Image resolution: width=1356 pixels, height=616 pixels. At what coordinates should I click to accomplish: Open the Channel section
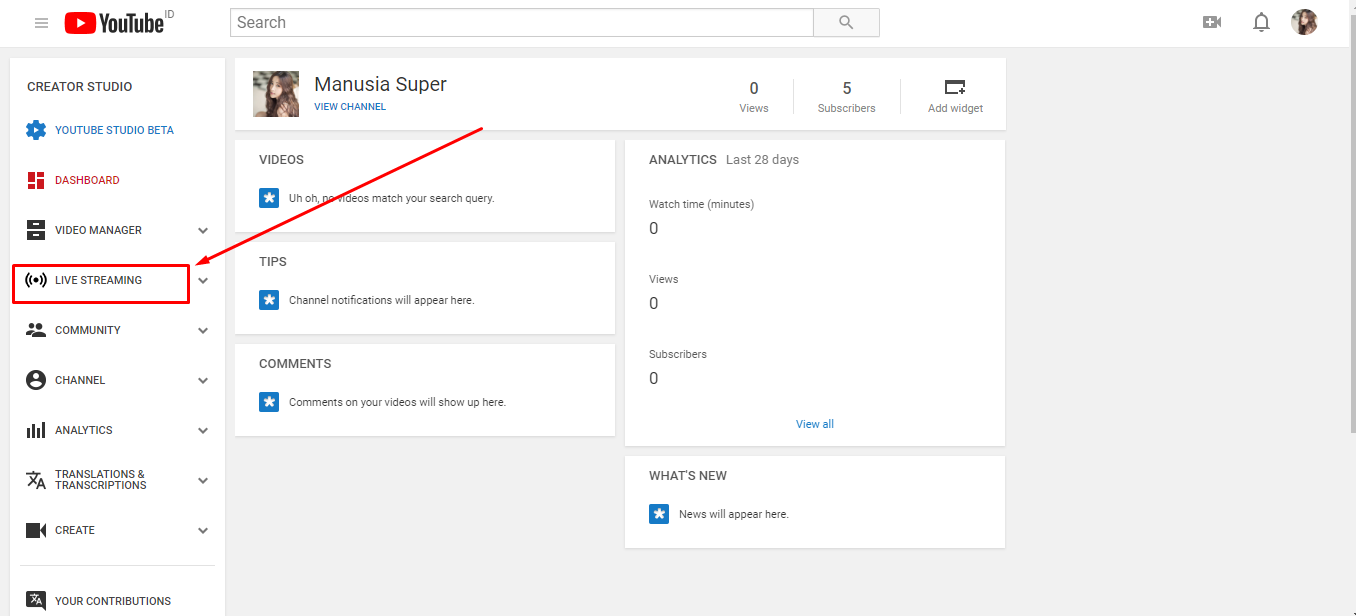[x=80, y=380]
